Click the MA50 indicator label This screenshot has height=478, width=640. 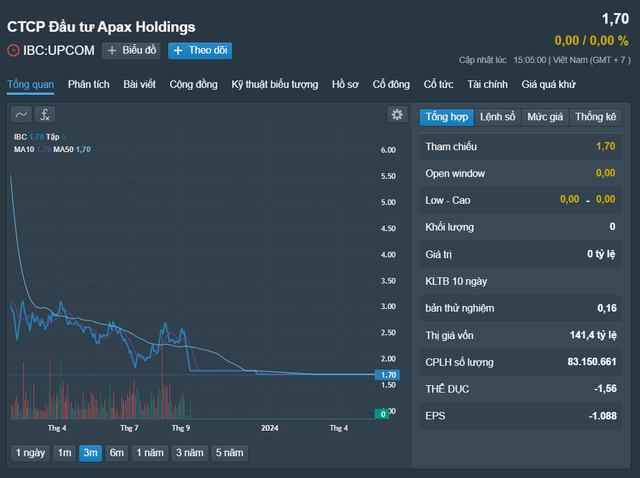click(63, 149)
